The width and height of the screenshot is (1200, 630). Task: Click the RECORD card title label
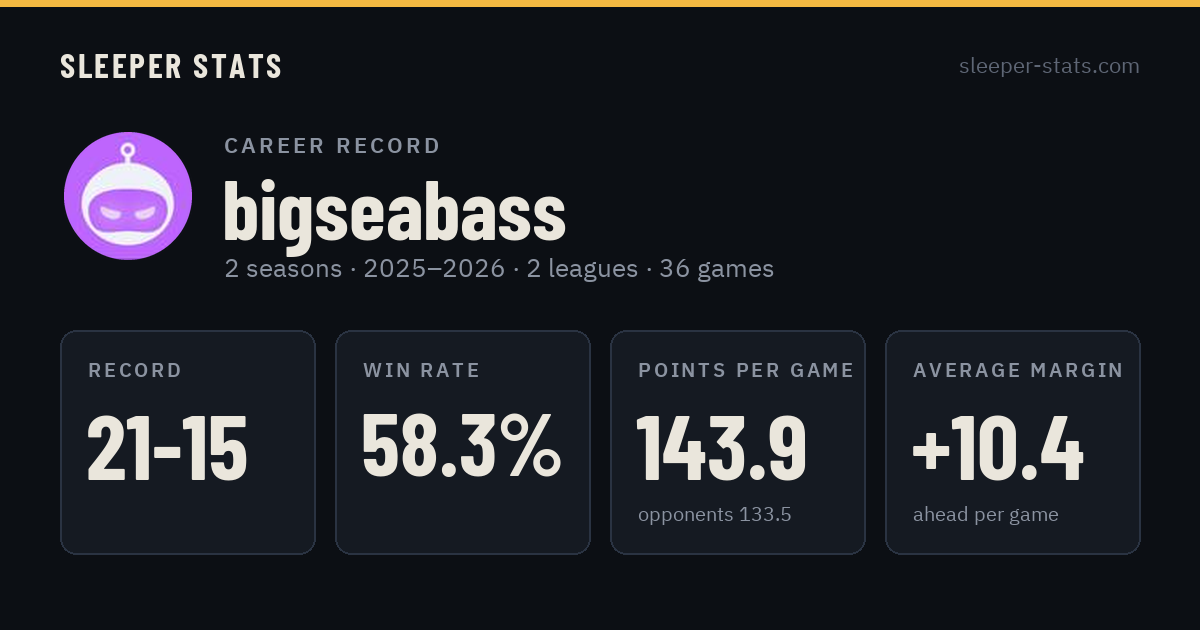(135, 371)
